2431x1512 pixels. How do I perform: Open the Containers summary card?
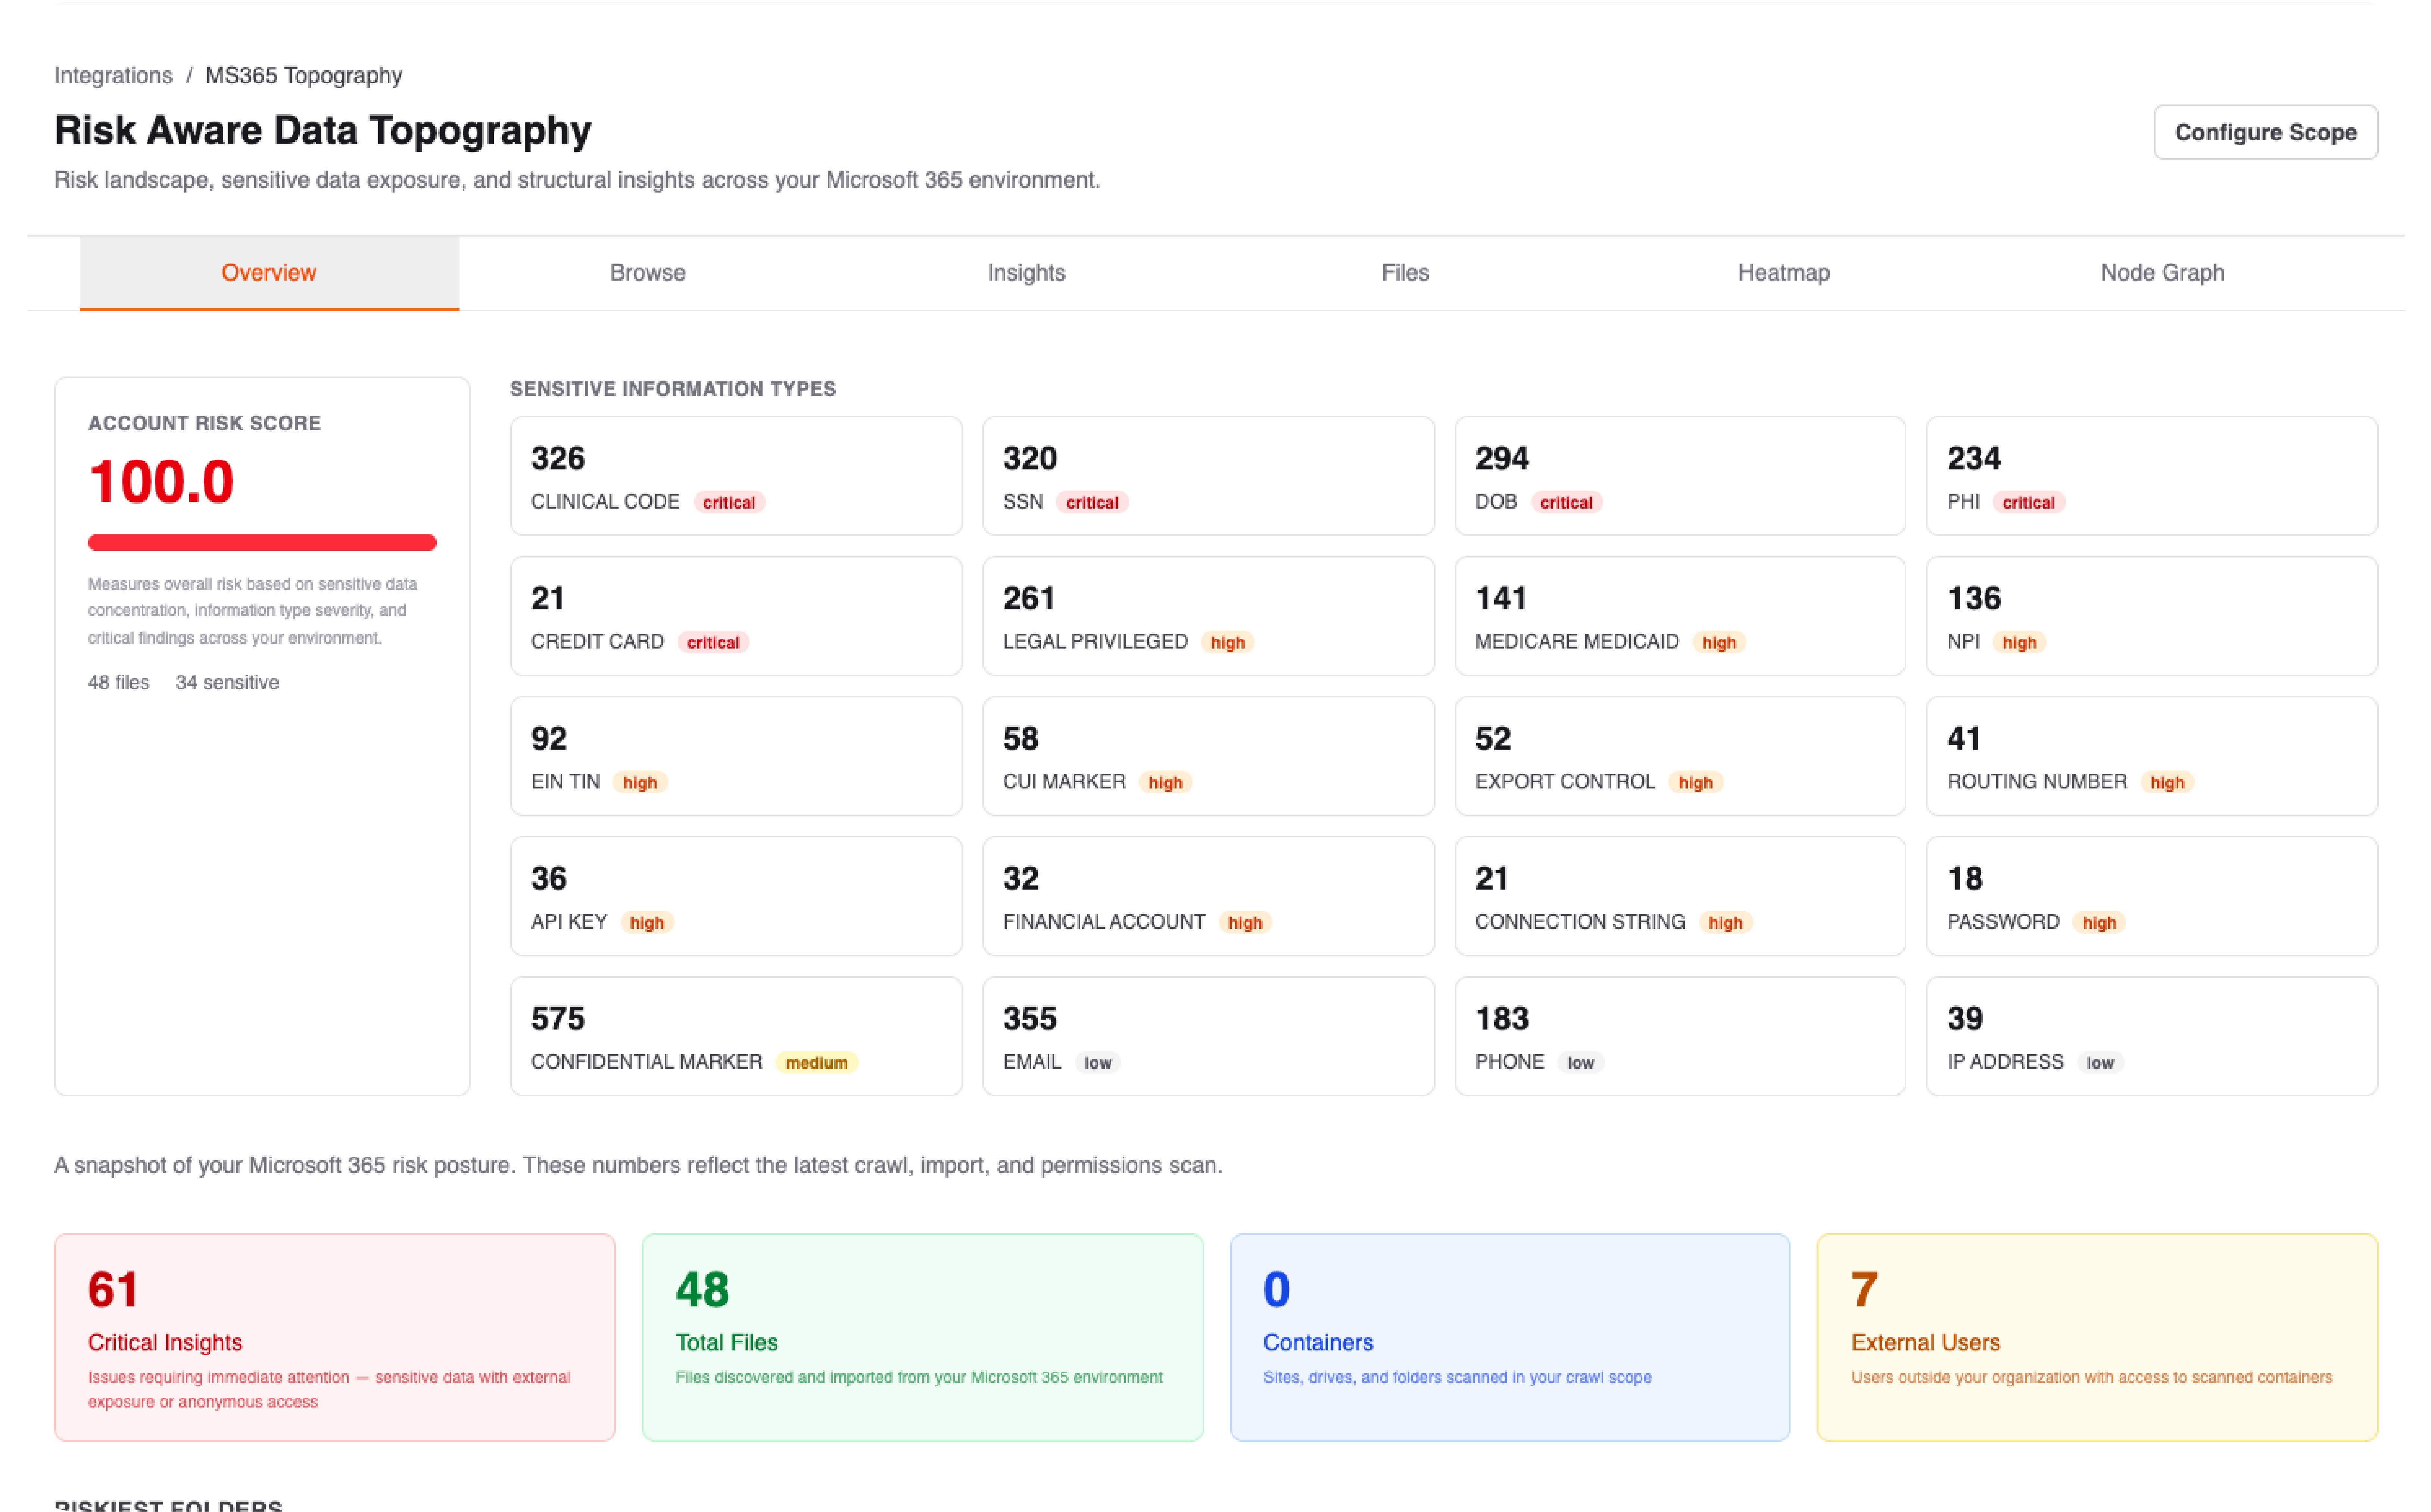click(x=1510, y=1337)
